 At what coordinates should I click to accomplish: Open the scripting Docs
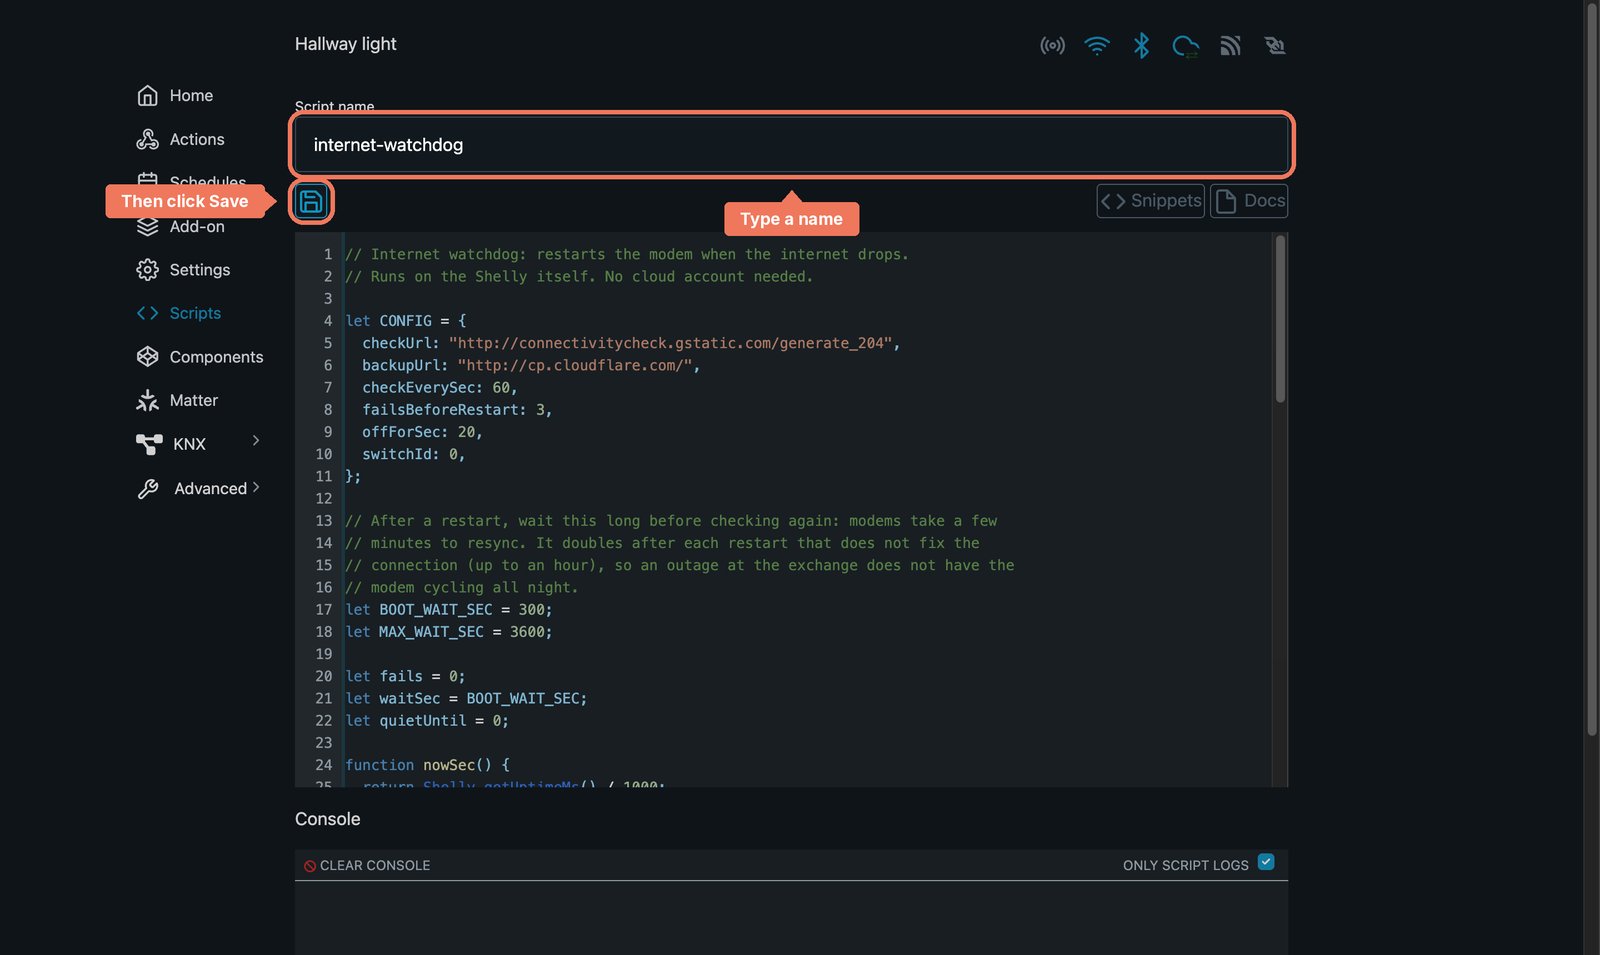pos(1249,201)
